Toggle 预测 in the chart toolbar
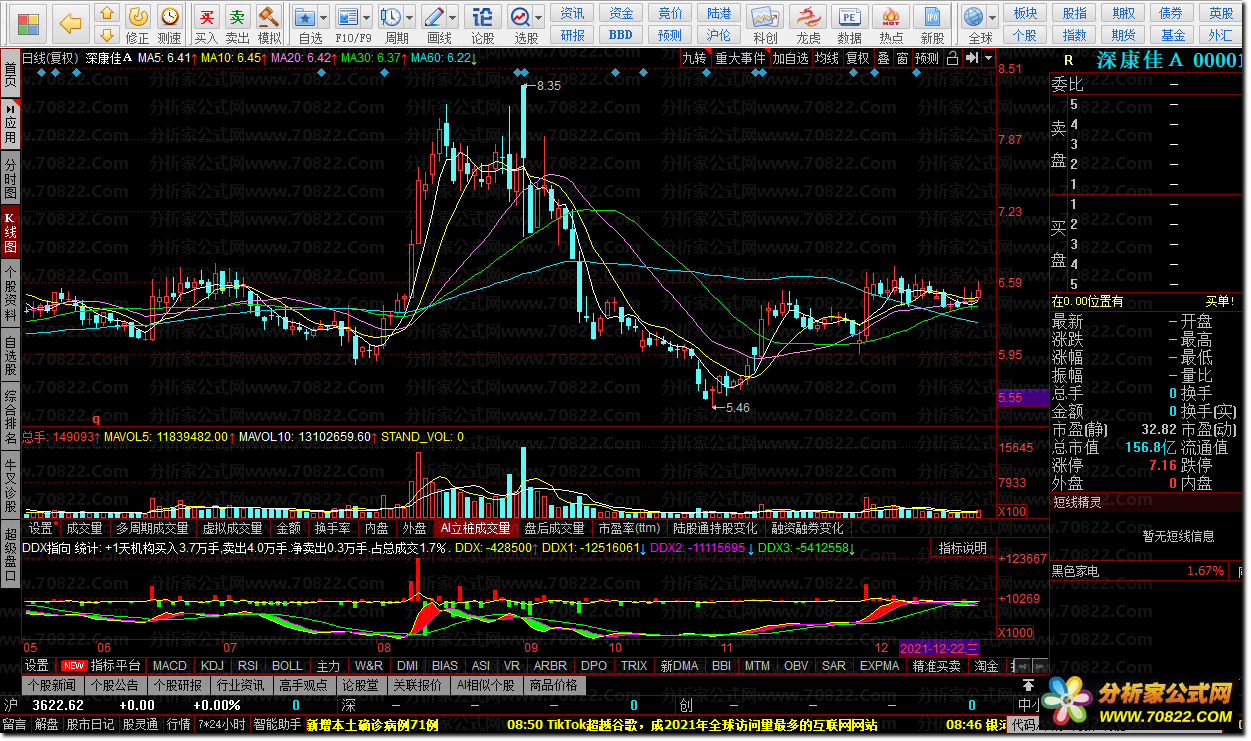 click(x=927, y=58)
